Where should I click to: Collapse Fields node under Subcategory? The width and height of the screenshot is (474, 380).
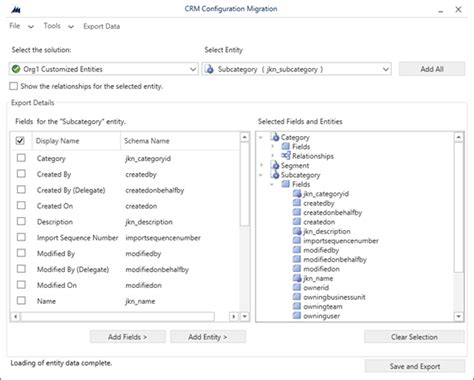click(x=272, y=184)
